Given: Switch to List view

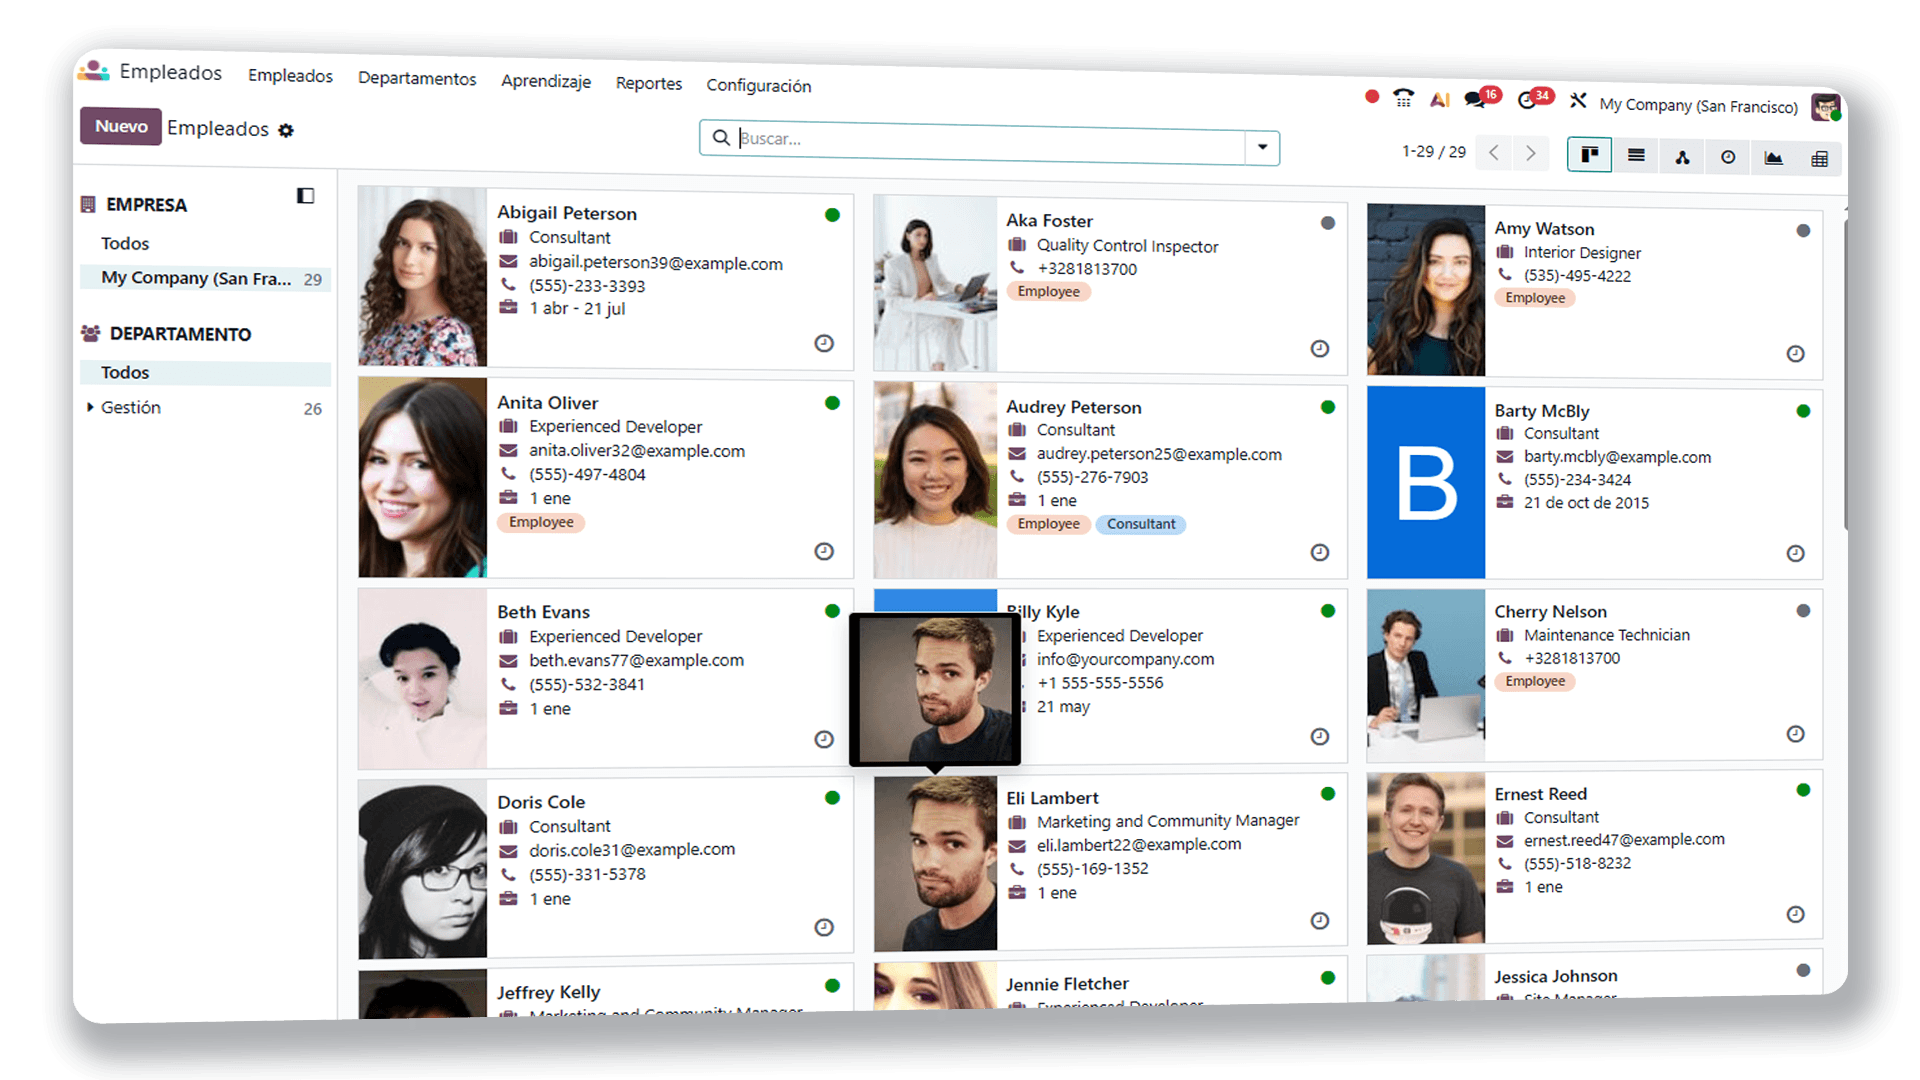Looking at the screenshot, I should 1636,156.
